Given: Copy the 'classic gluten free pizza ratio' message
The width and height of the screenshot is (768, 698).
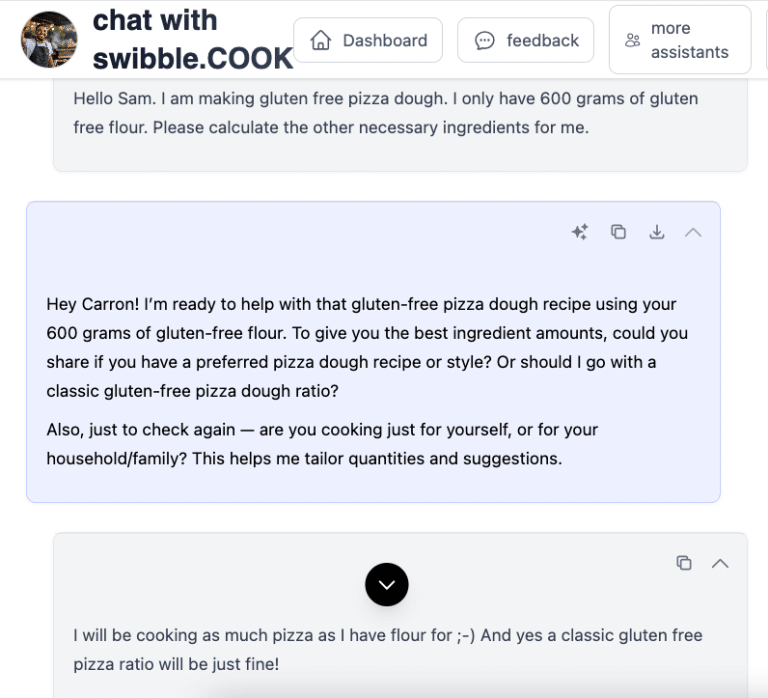Looking at the screenshot, I should pyautogui.click(x=684, y=563).
